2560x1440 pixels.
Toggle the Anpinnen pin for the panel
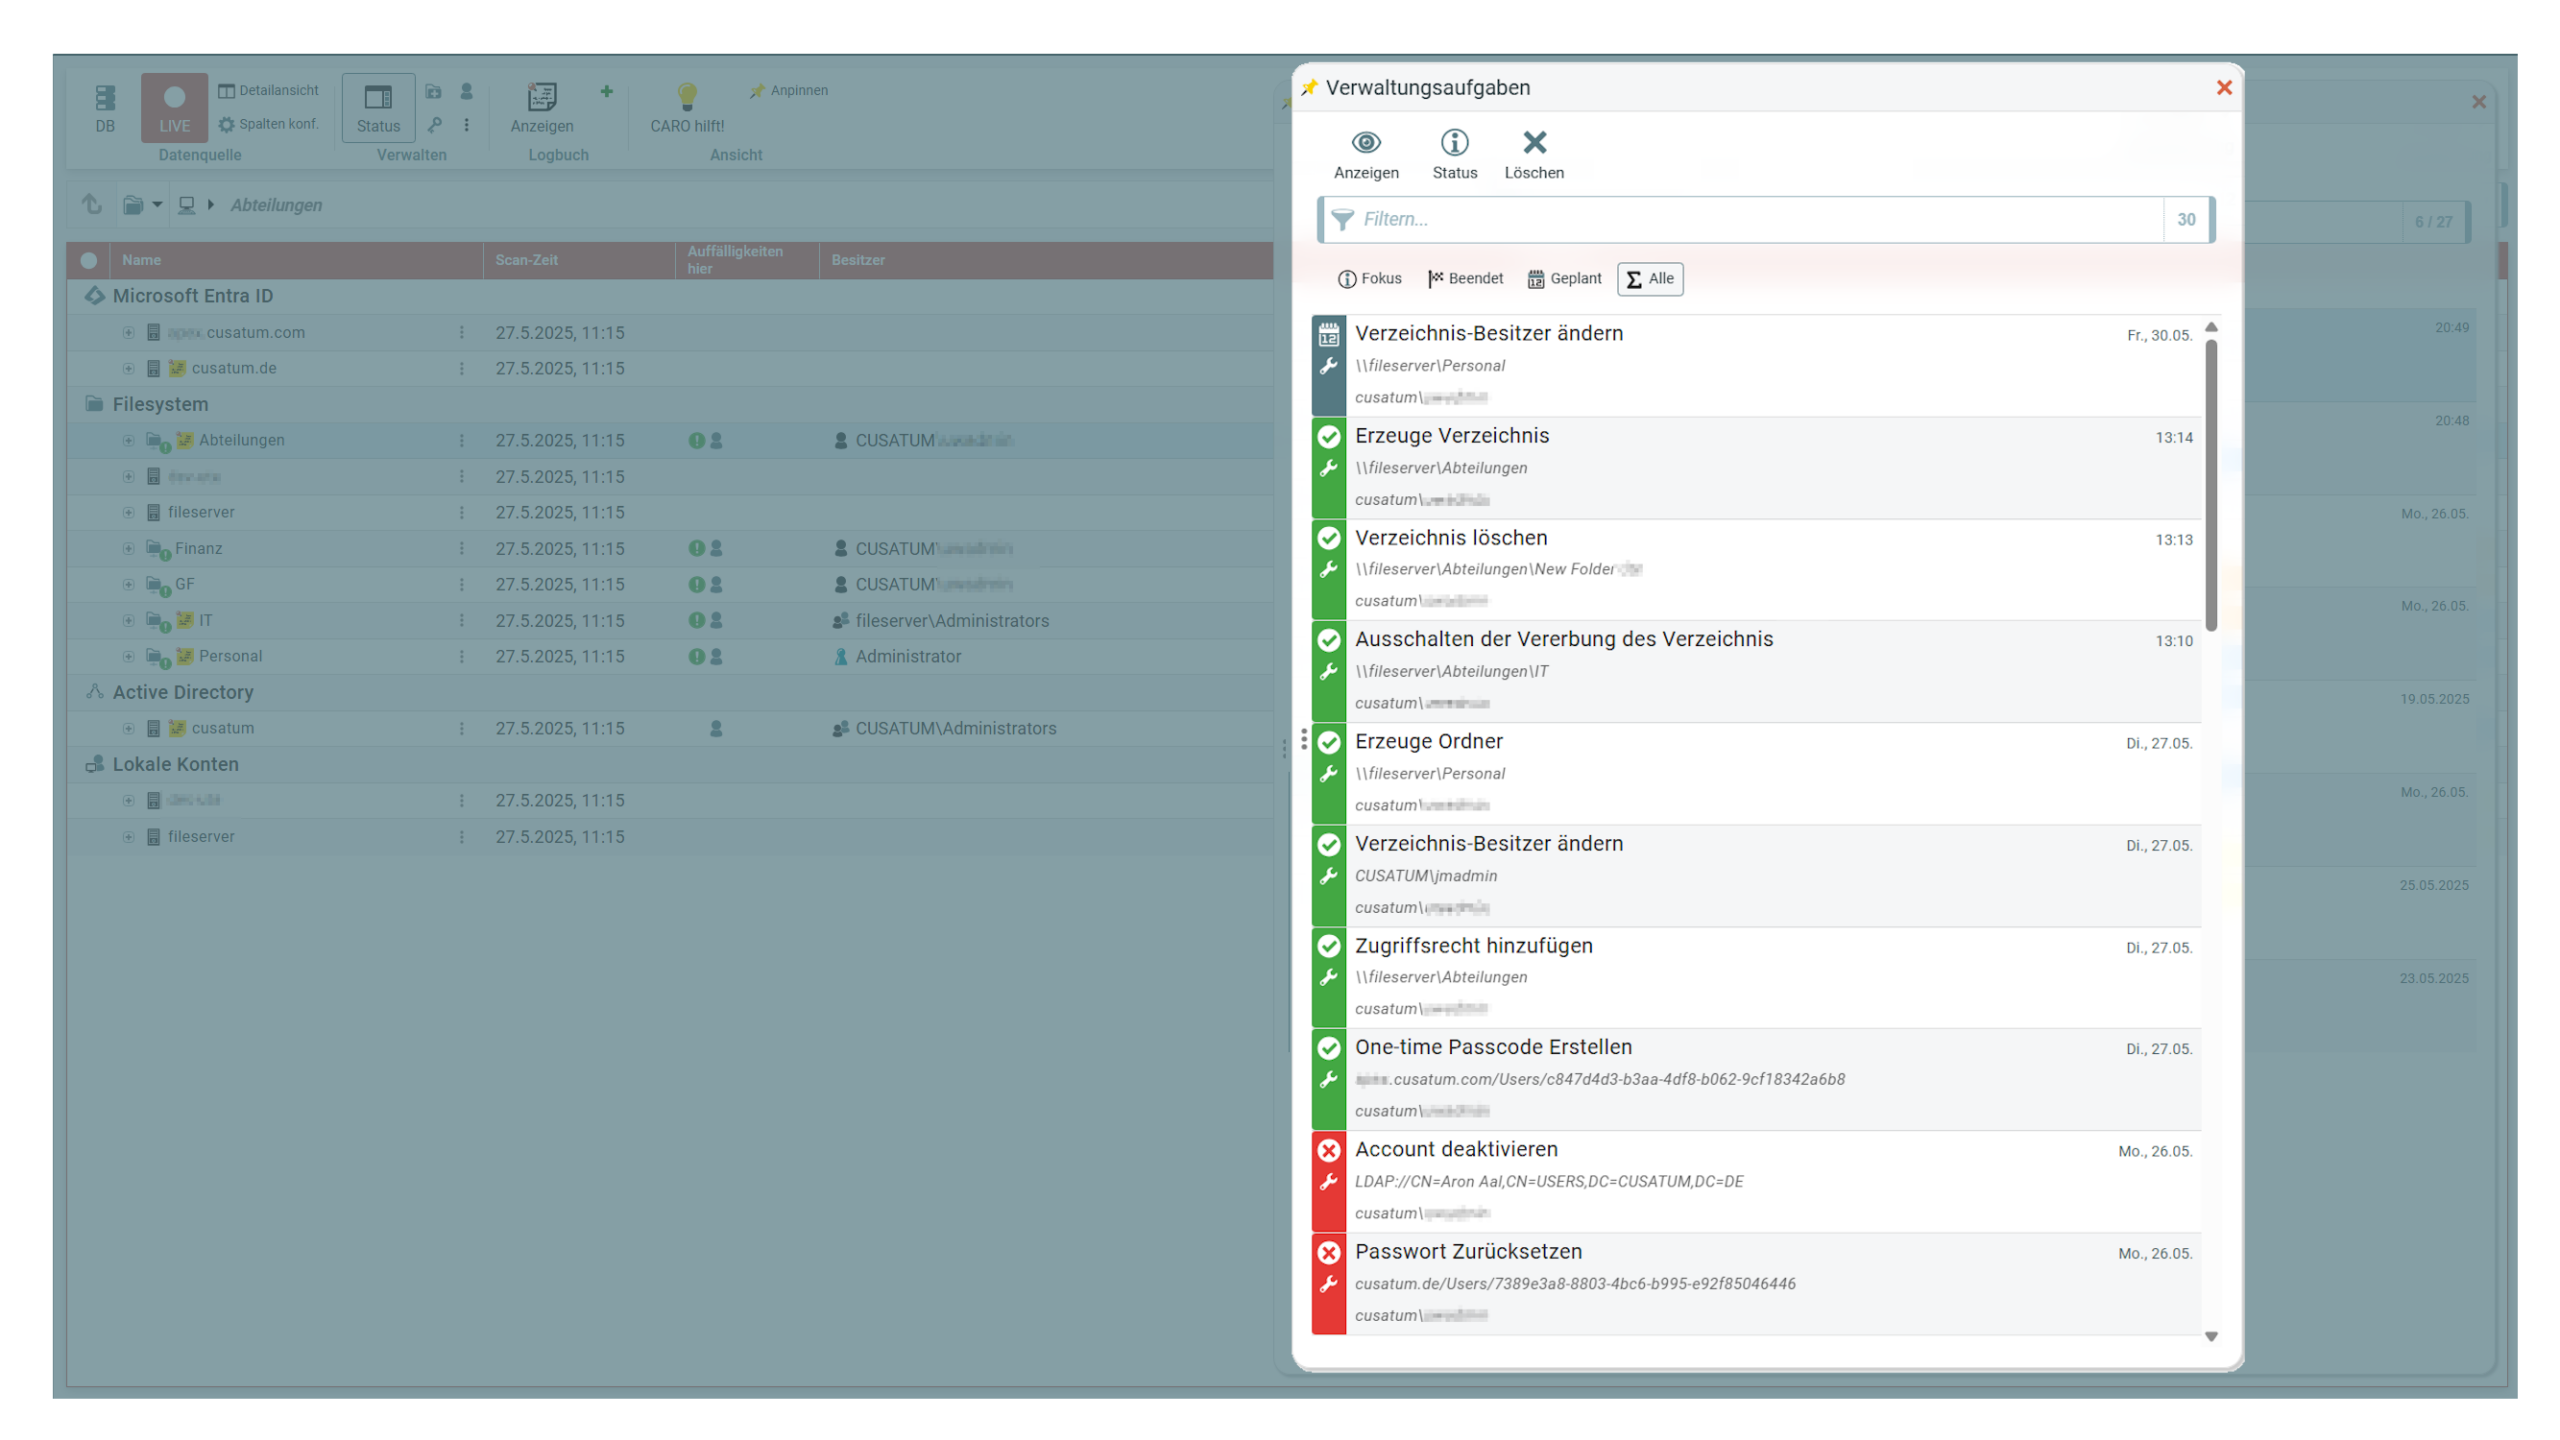coord(789,90)
